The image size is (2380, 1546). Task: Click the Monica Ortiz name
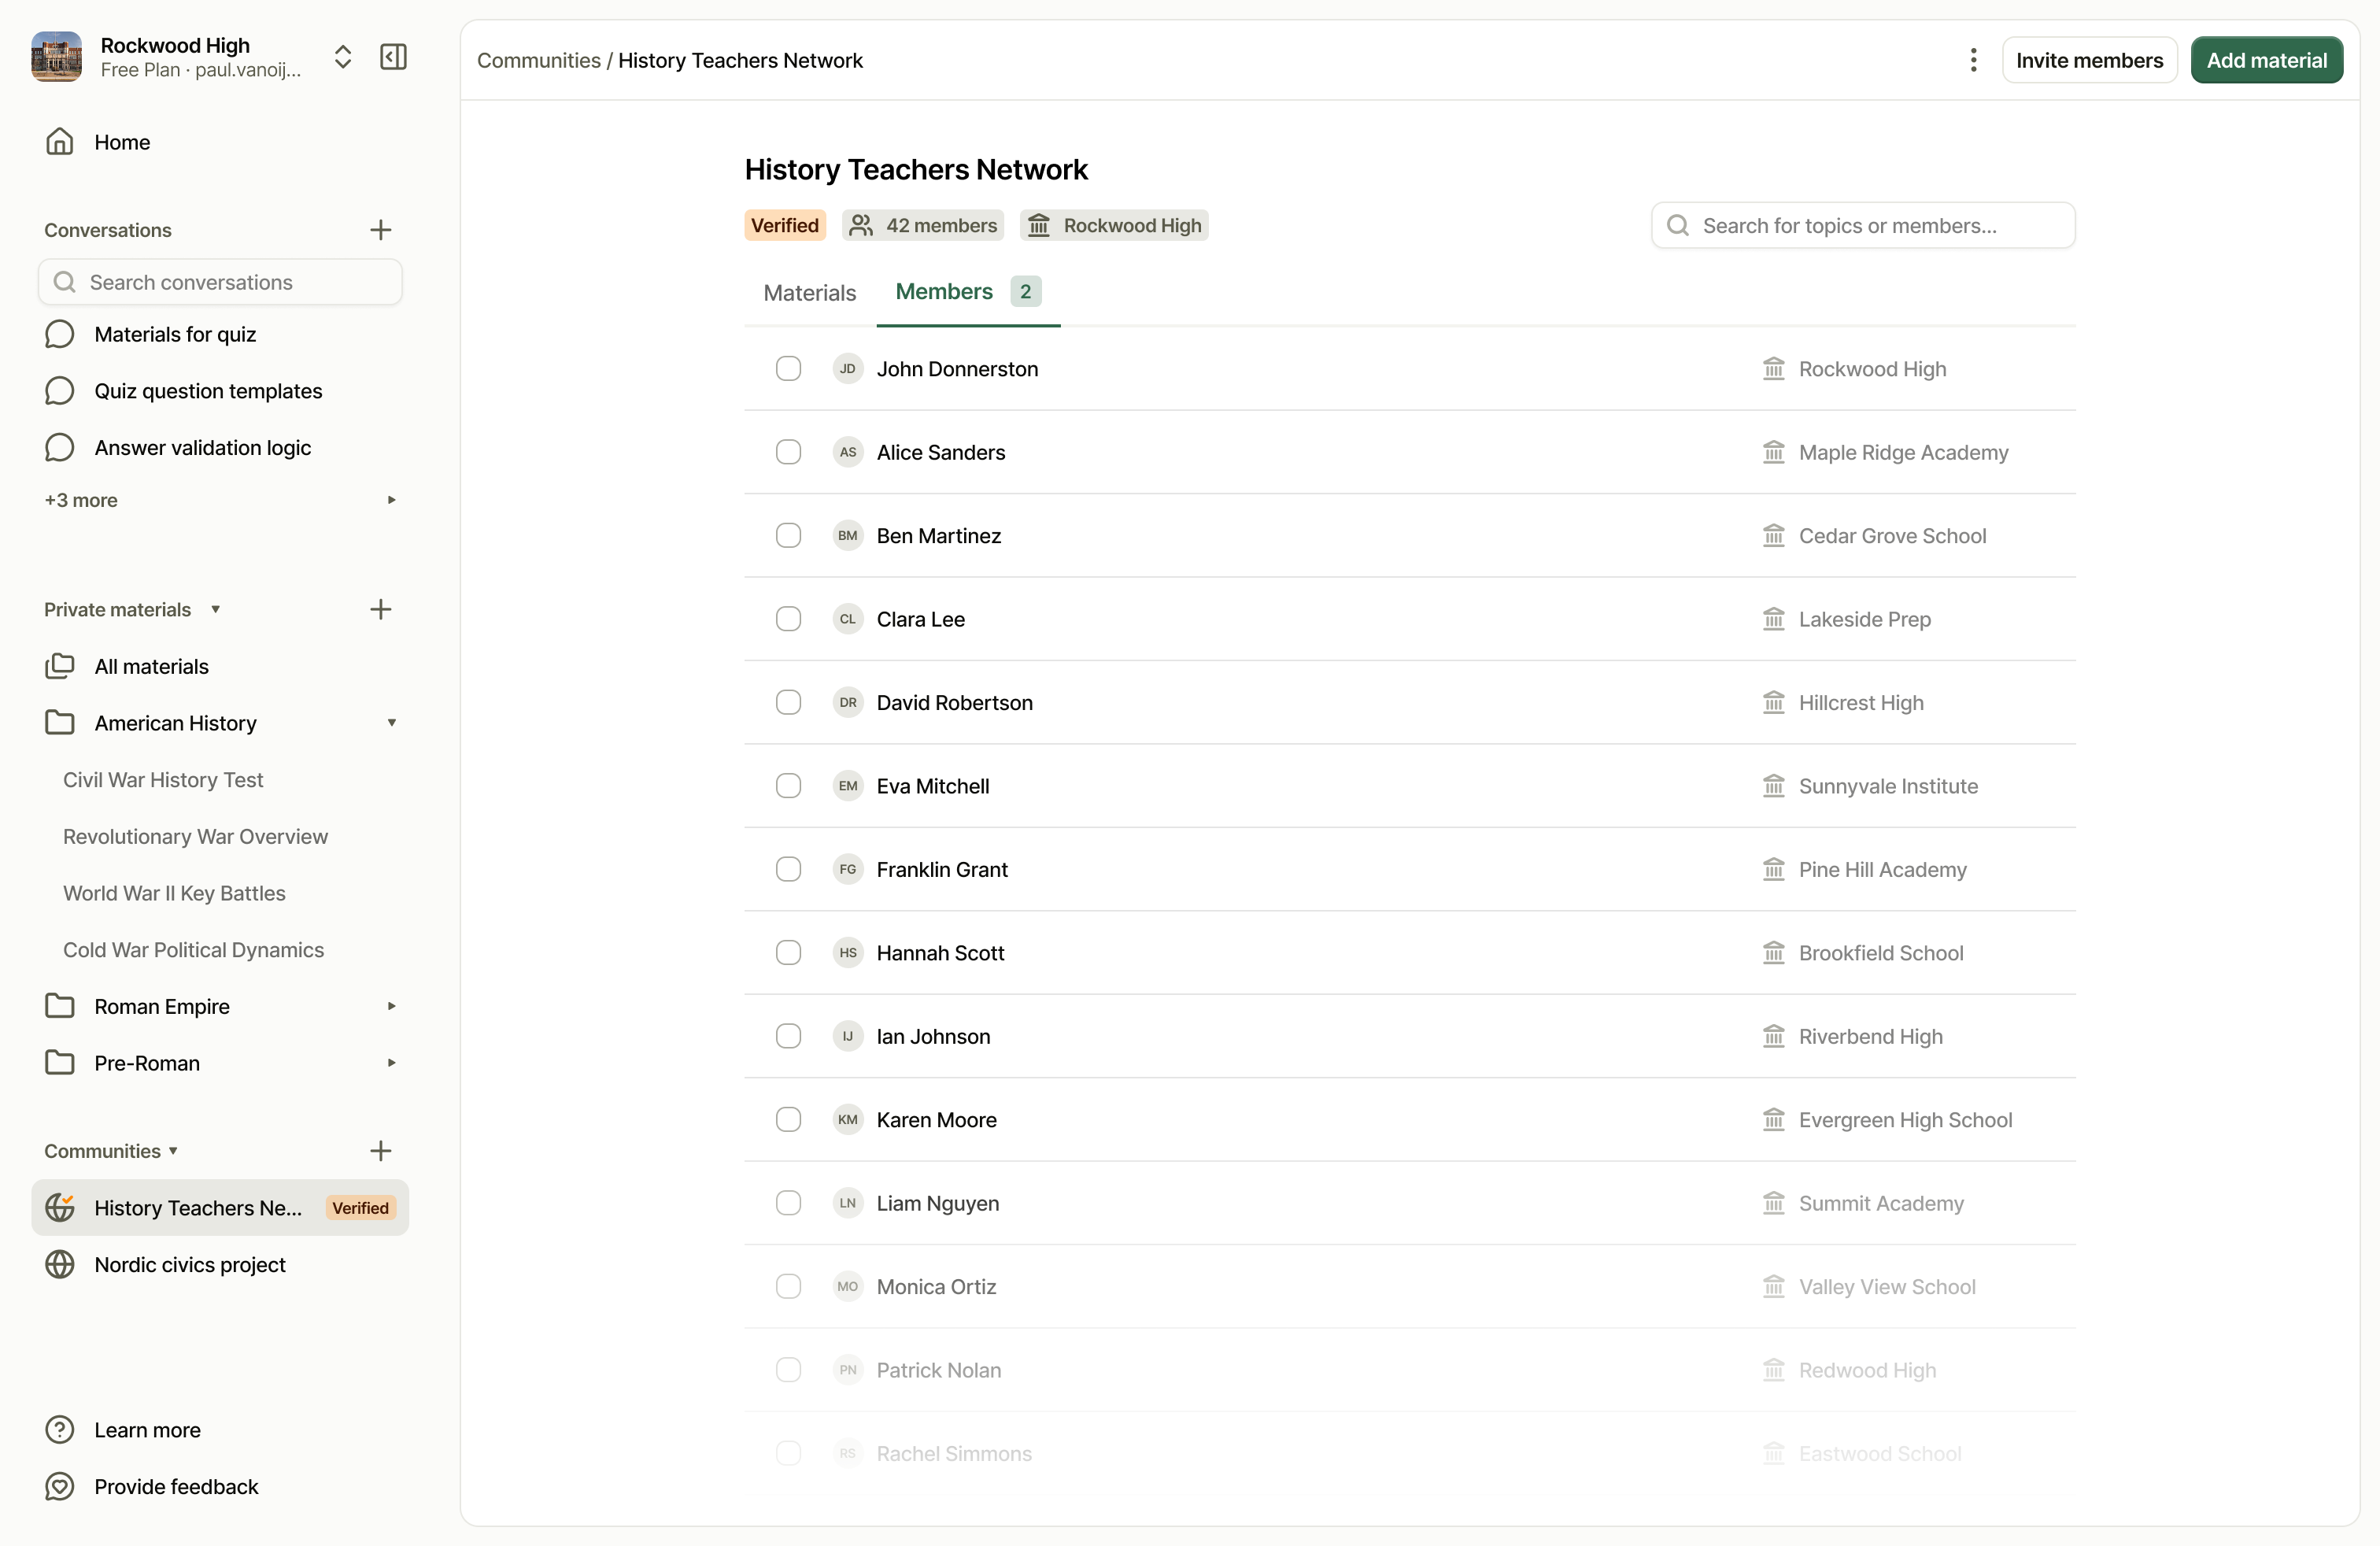[x=936, y=1286]
